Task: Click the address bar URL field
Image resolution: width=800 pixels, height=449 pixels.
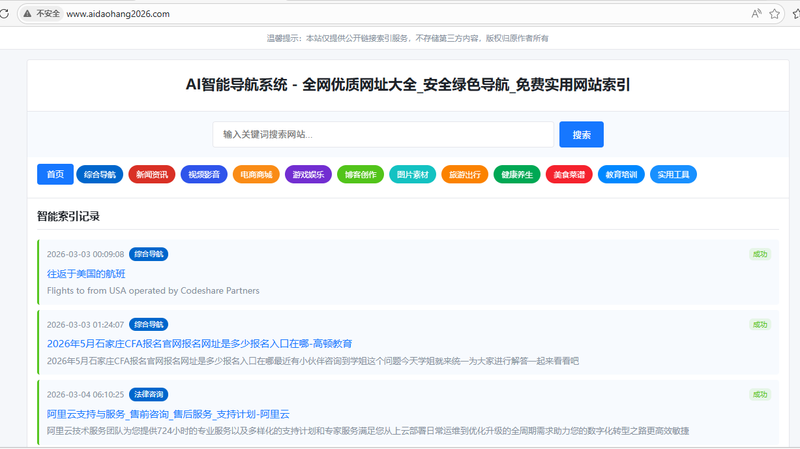Action: point(300,14)
